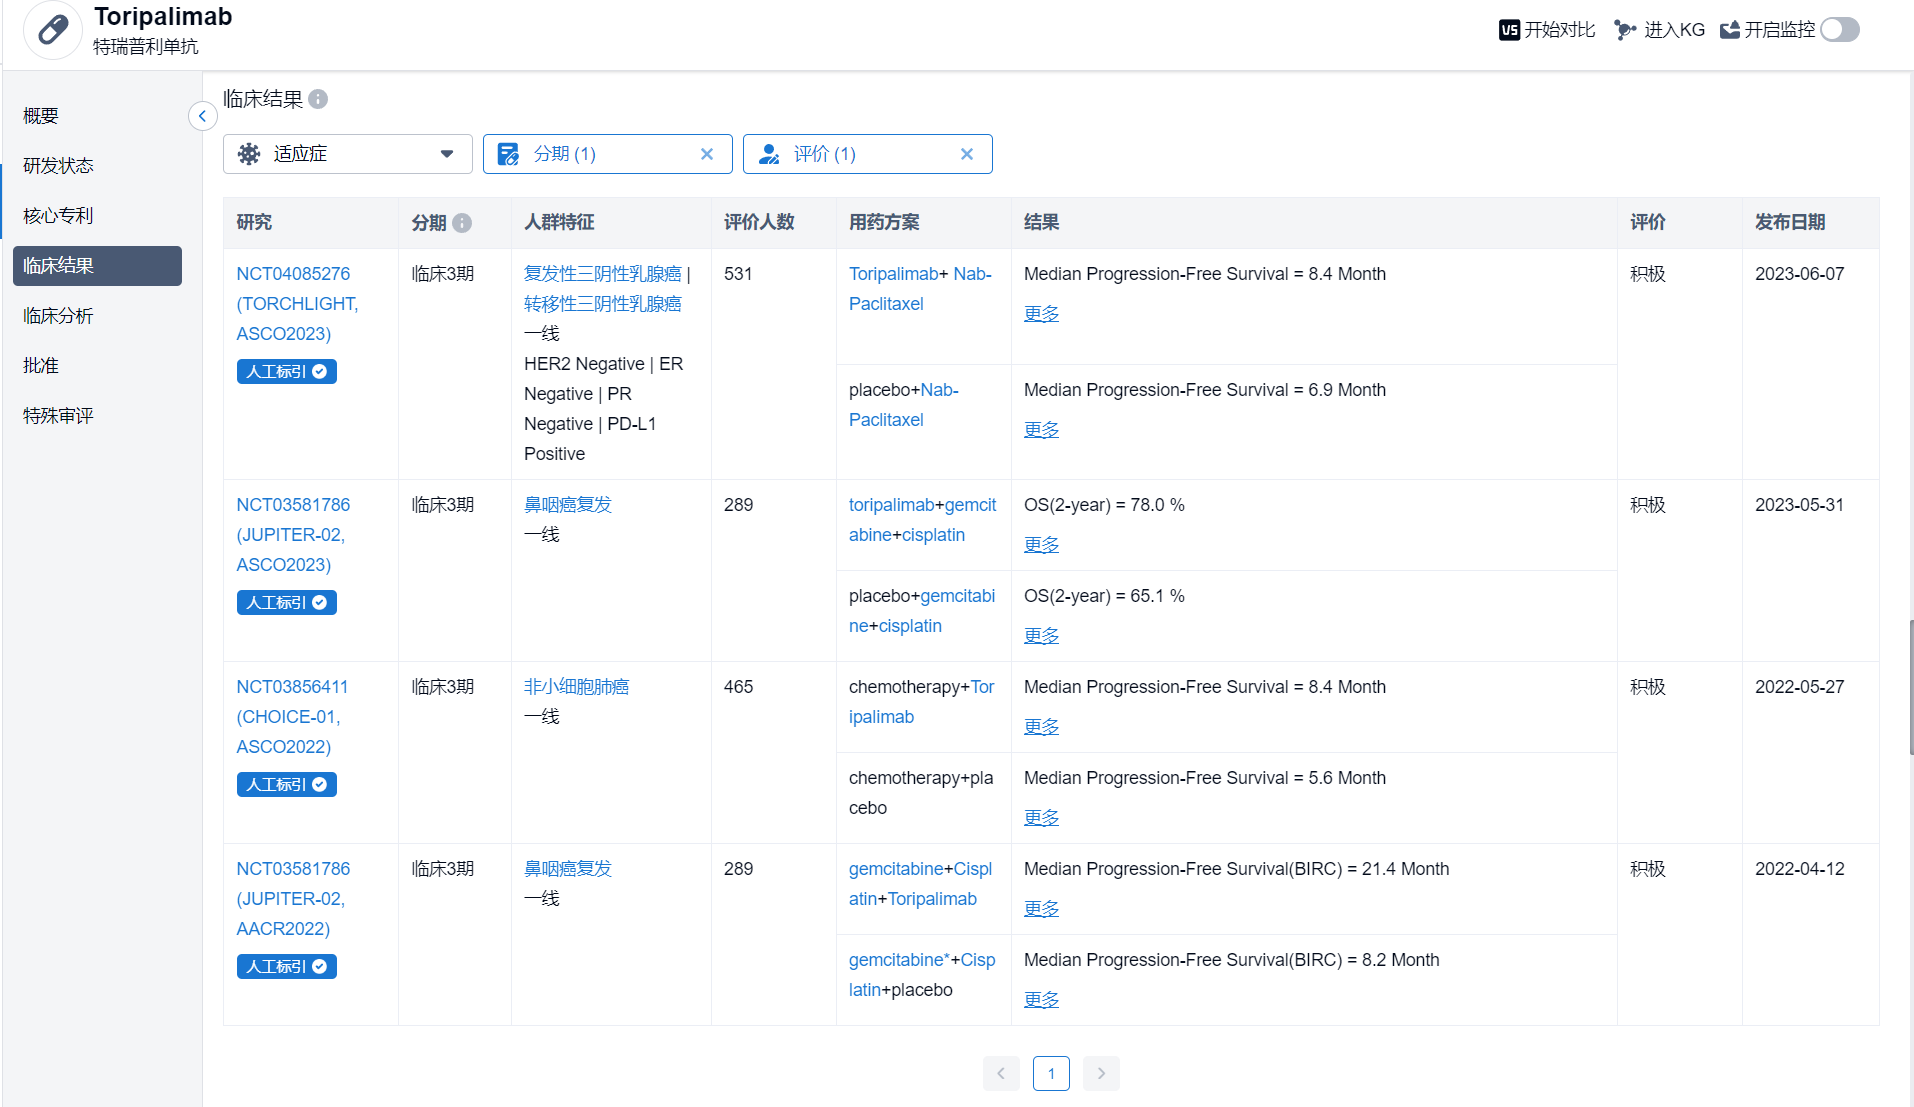Image resolution: width=1914 pixels, height=1107 pixels.
Task: Open the 复发性三阴性乳腺癌 indication link
Action: (603, 274)
